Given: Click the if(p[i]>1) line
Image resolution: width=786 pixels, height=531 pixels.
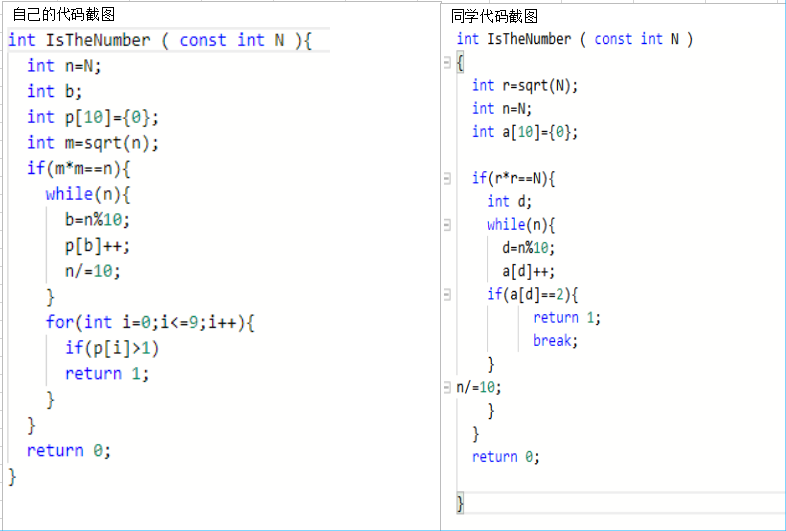Looking at the screenshot, I should click(112, 348).
